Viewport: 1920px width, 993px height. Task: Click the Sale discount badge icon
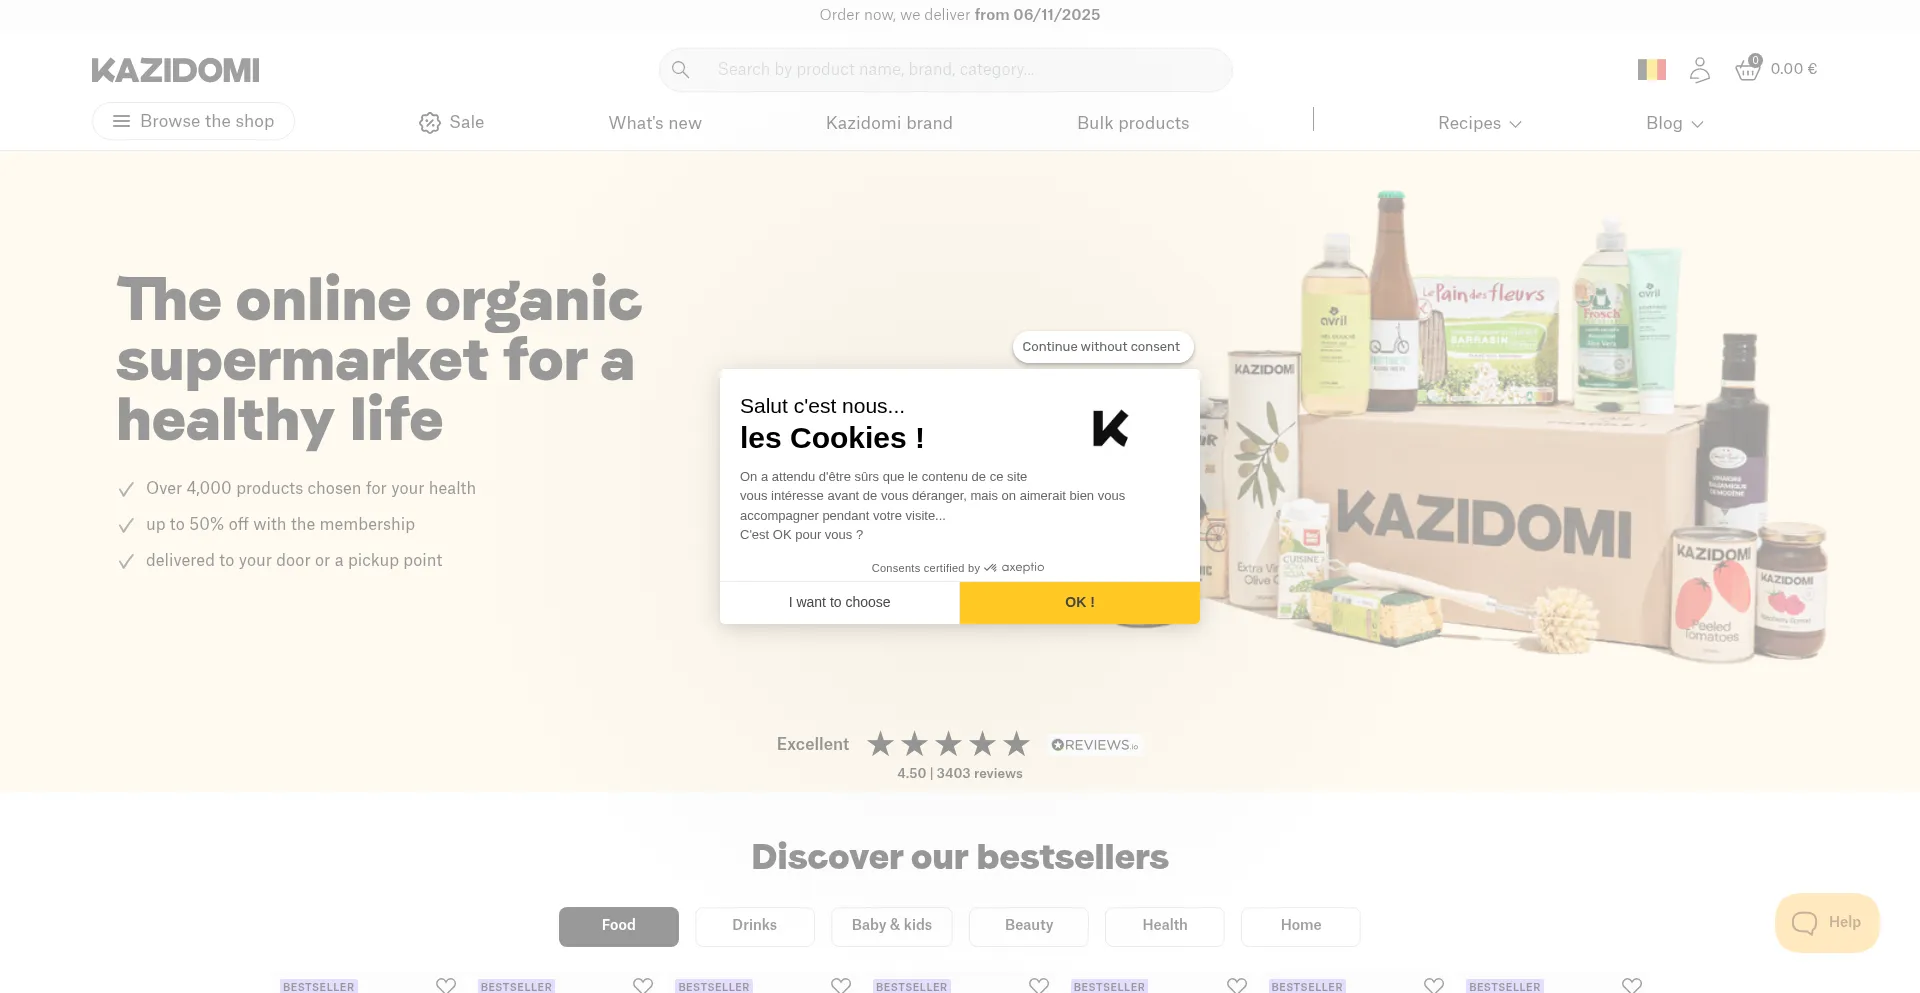coord(430,123)
